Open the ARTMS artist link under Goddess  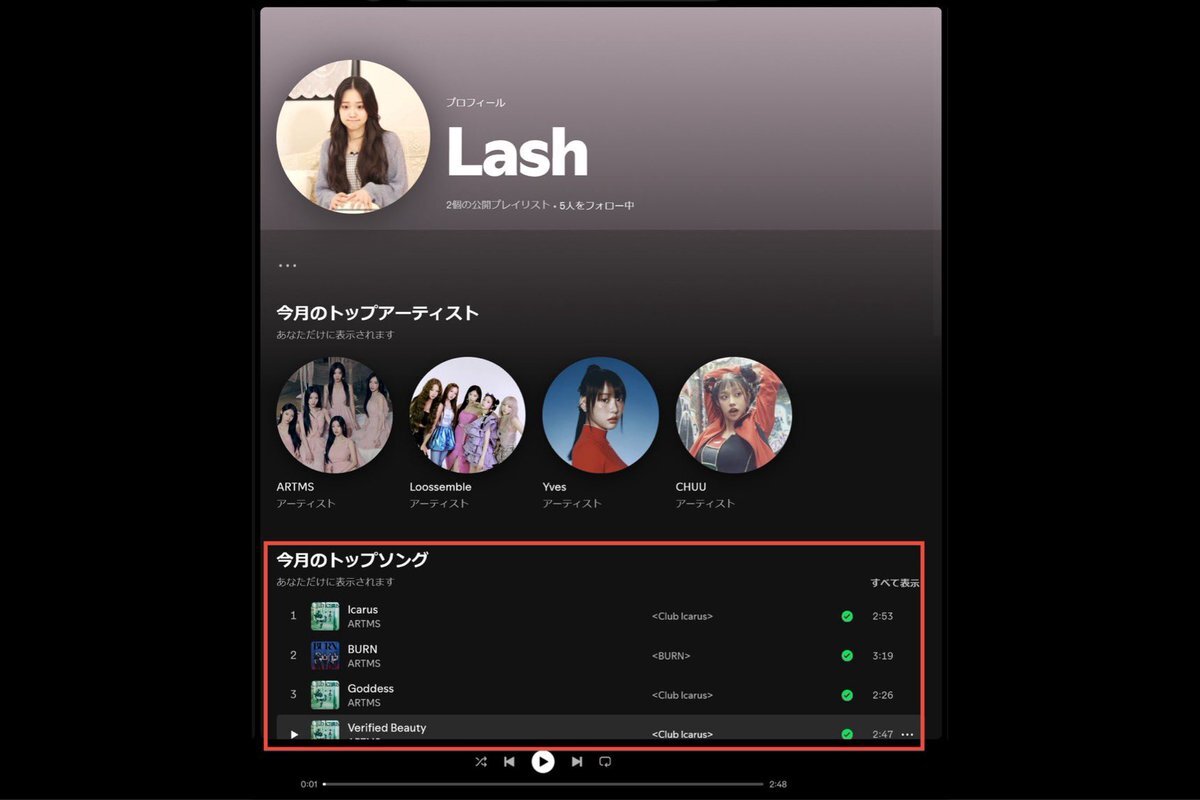(364, 703)
